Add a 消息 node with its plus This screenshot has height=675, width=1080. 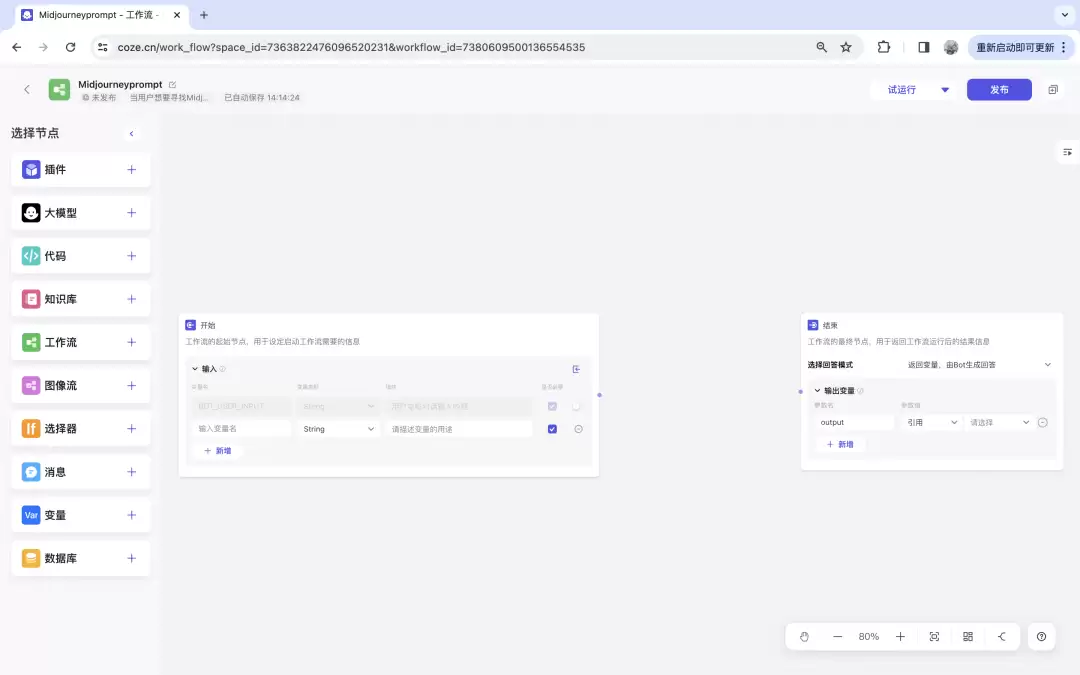(x=132, y=472)
